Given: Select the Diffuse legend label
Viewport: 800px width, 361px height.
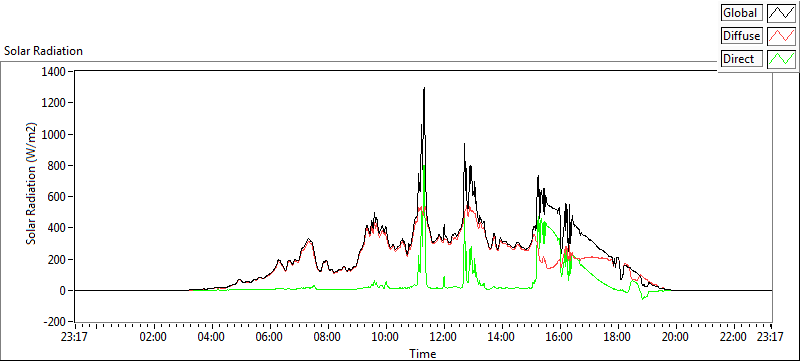Looking at the screenshot, I should (x=742, y=36).
